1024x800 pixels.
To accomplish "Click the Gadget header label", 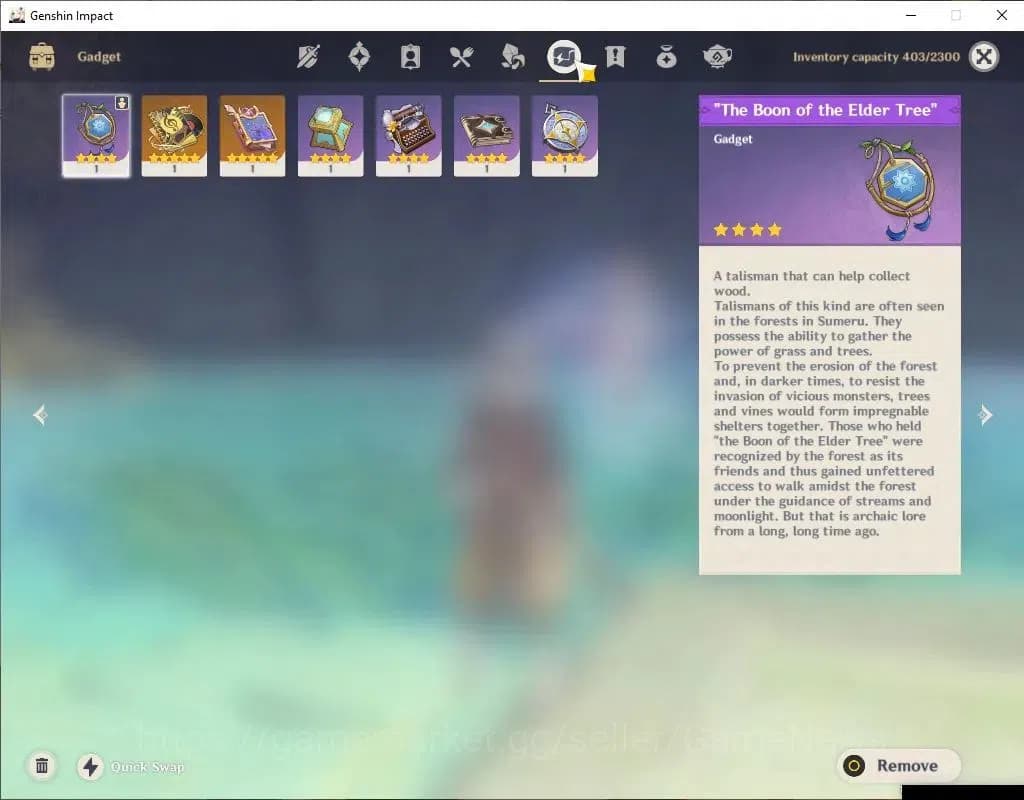I will click(x=99, y=56).
